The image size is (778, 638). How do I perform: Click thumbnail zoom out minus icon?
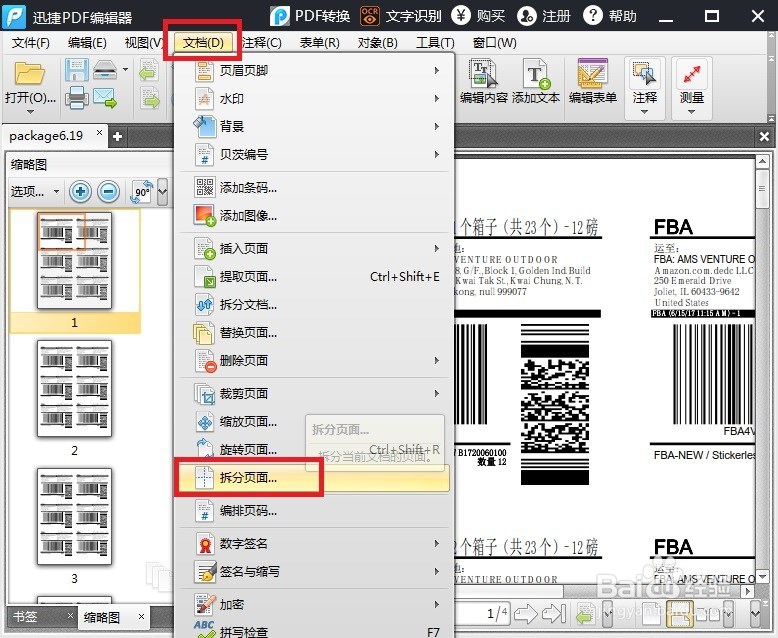click(x=108, y=191)
